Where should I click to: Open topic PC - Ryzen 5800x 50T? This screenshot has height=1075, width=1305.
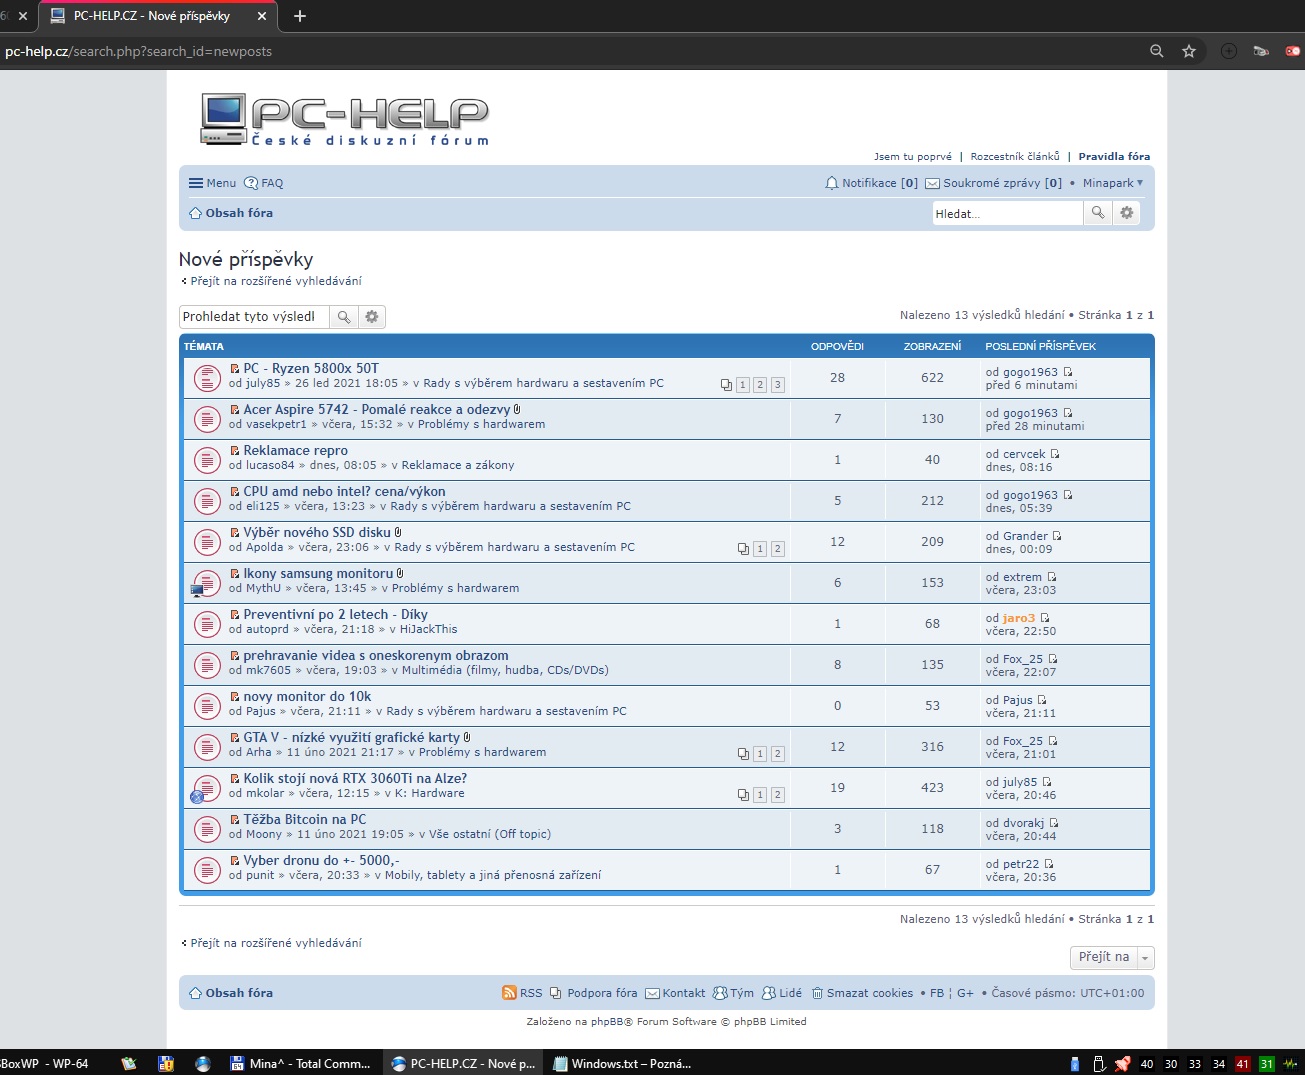pos(311,368)
